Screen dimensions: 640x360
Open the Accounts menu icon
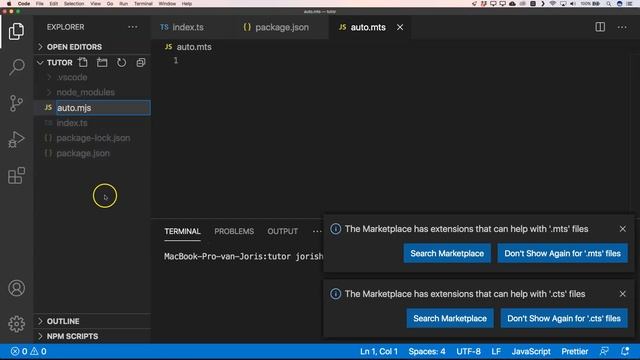tap(16, 288)
